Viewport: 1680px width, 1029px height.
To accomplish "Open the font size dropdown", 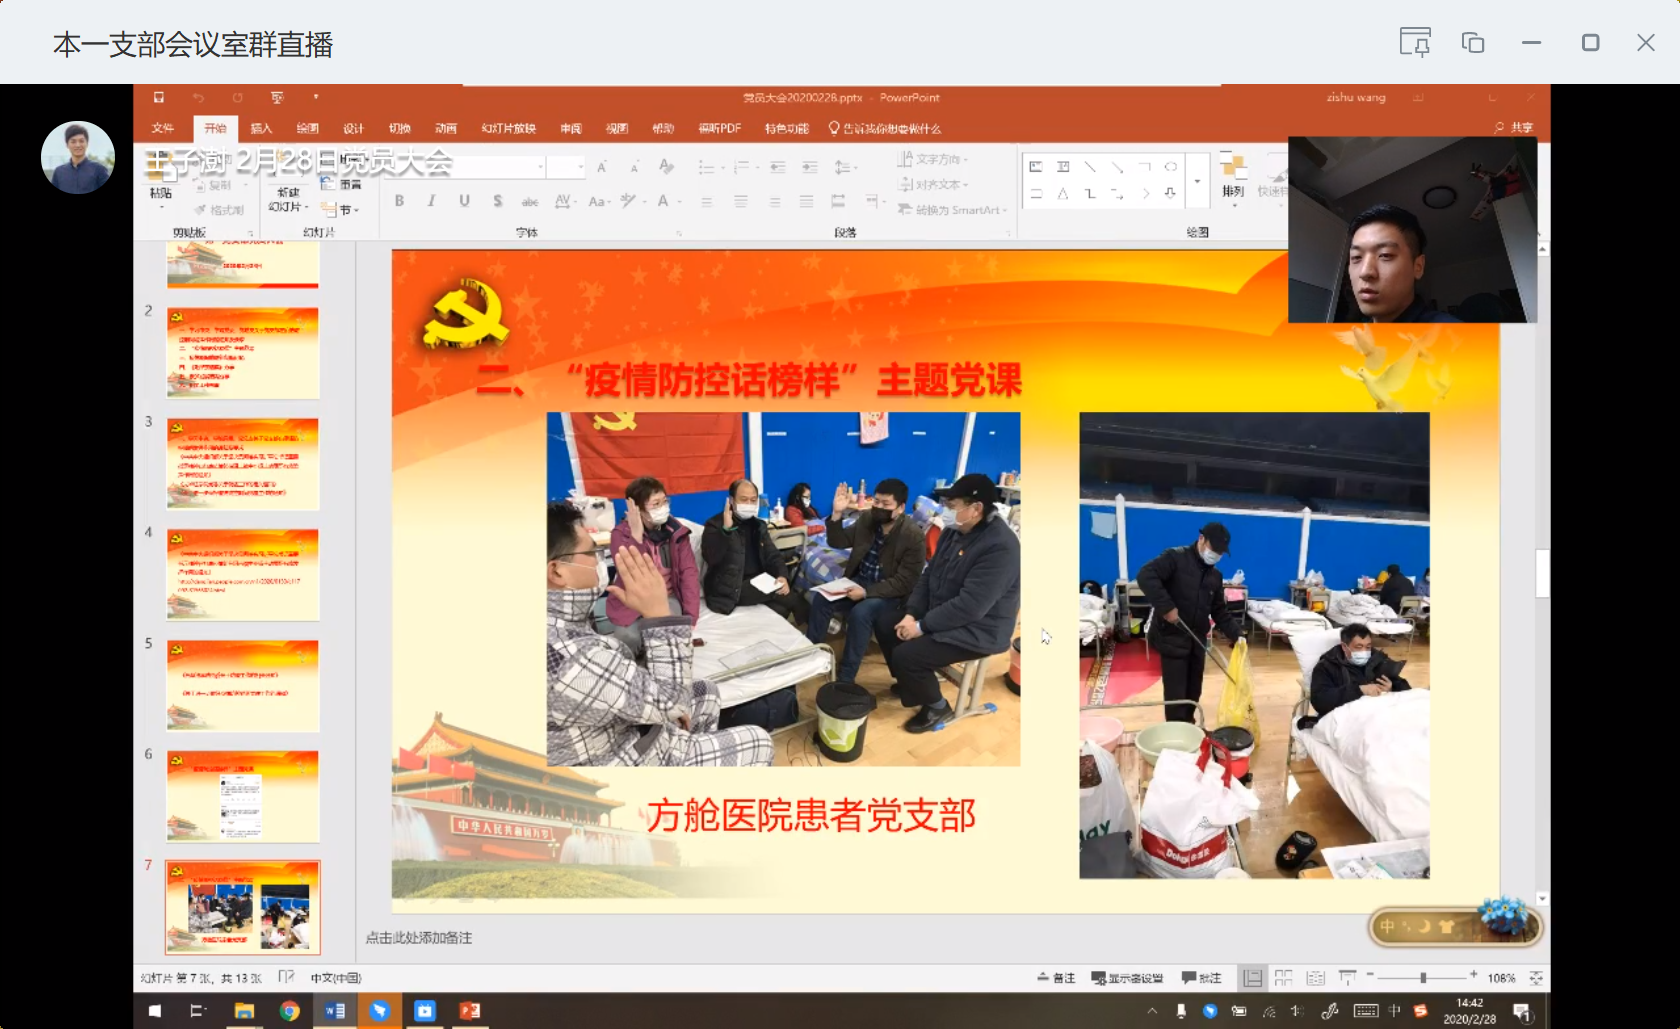I will pos(580,167).
